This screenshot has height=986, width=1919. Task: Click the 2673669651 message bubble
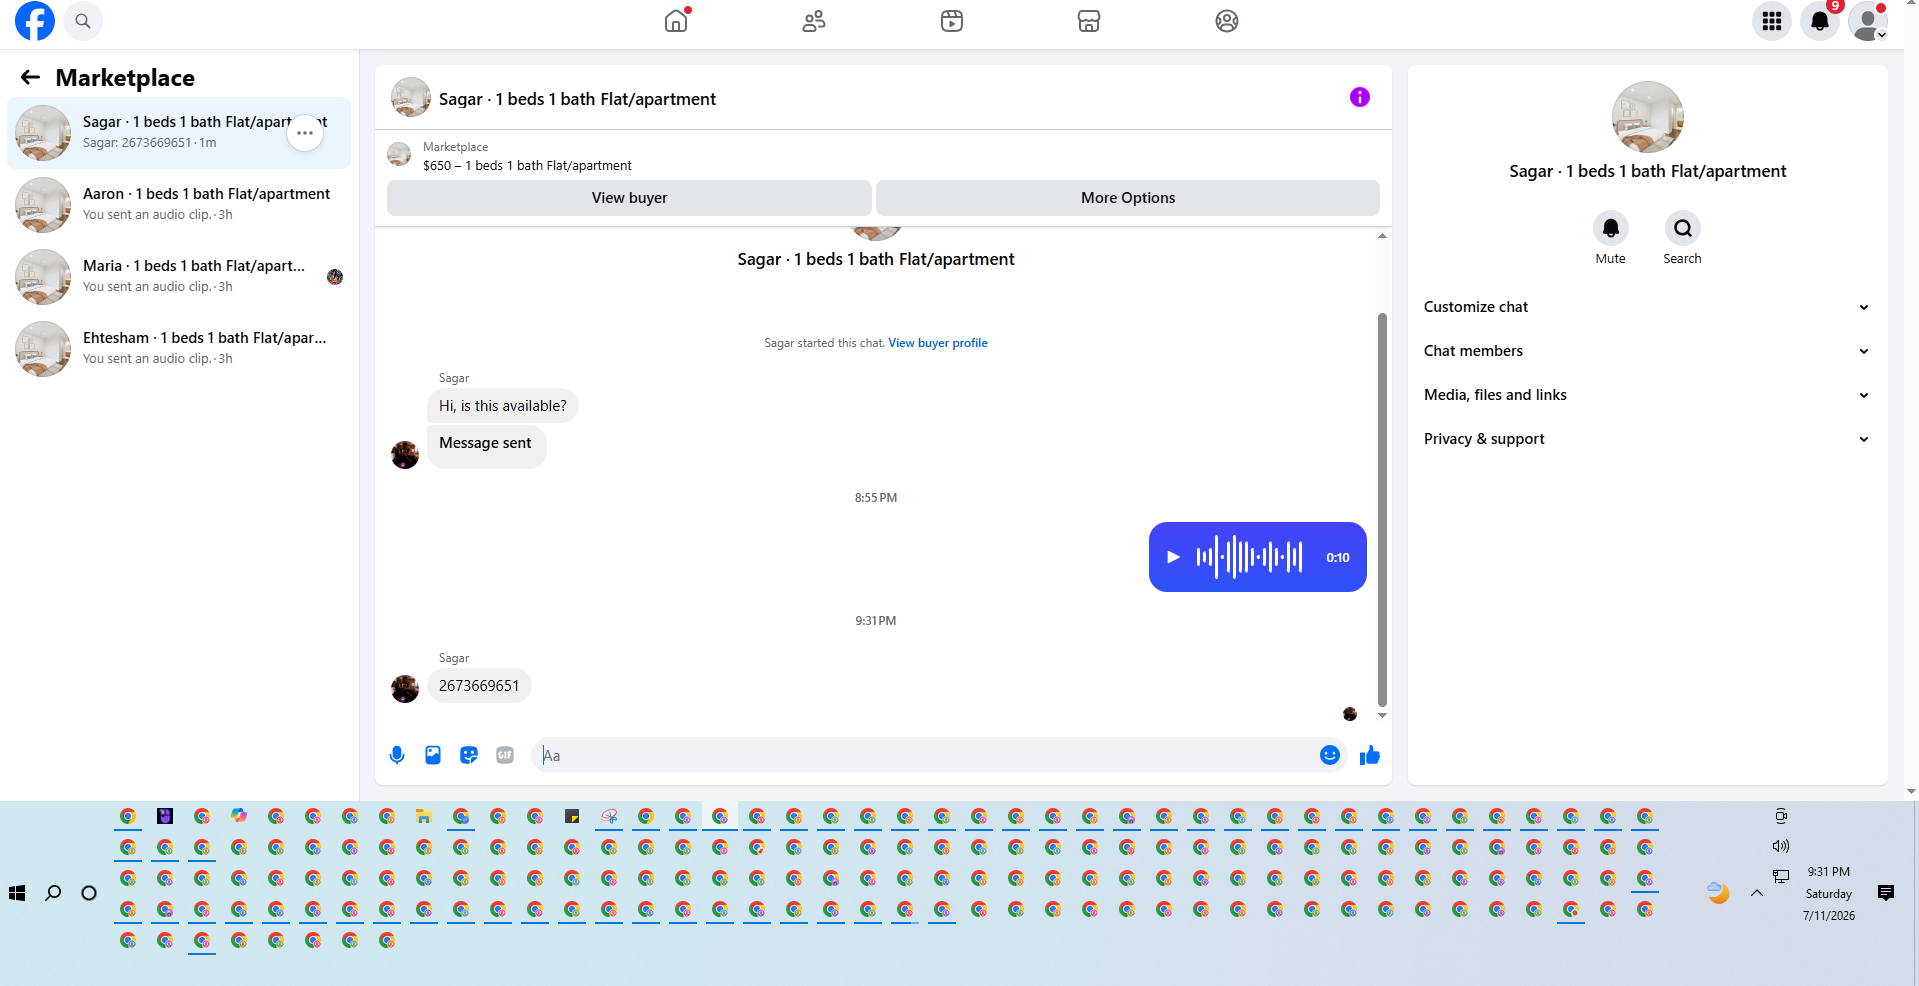click(x=479, y=686)
